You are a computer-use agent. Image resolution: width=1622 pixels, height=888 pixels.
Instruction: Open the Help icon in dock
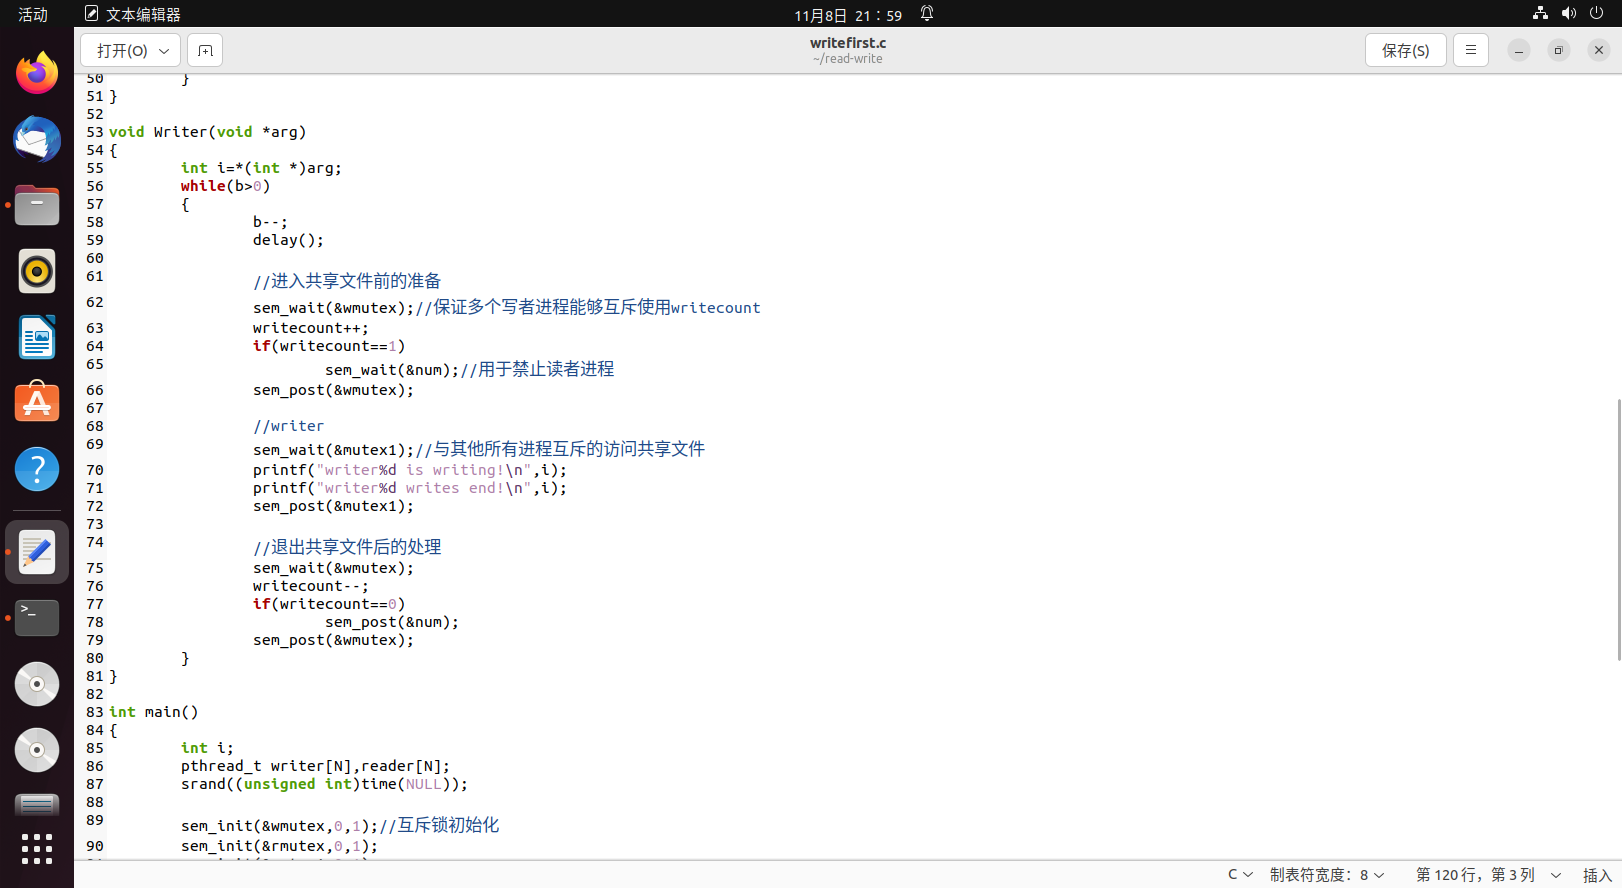(37, 469)
